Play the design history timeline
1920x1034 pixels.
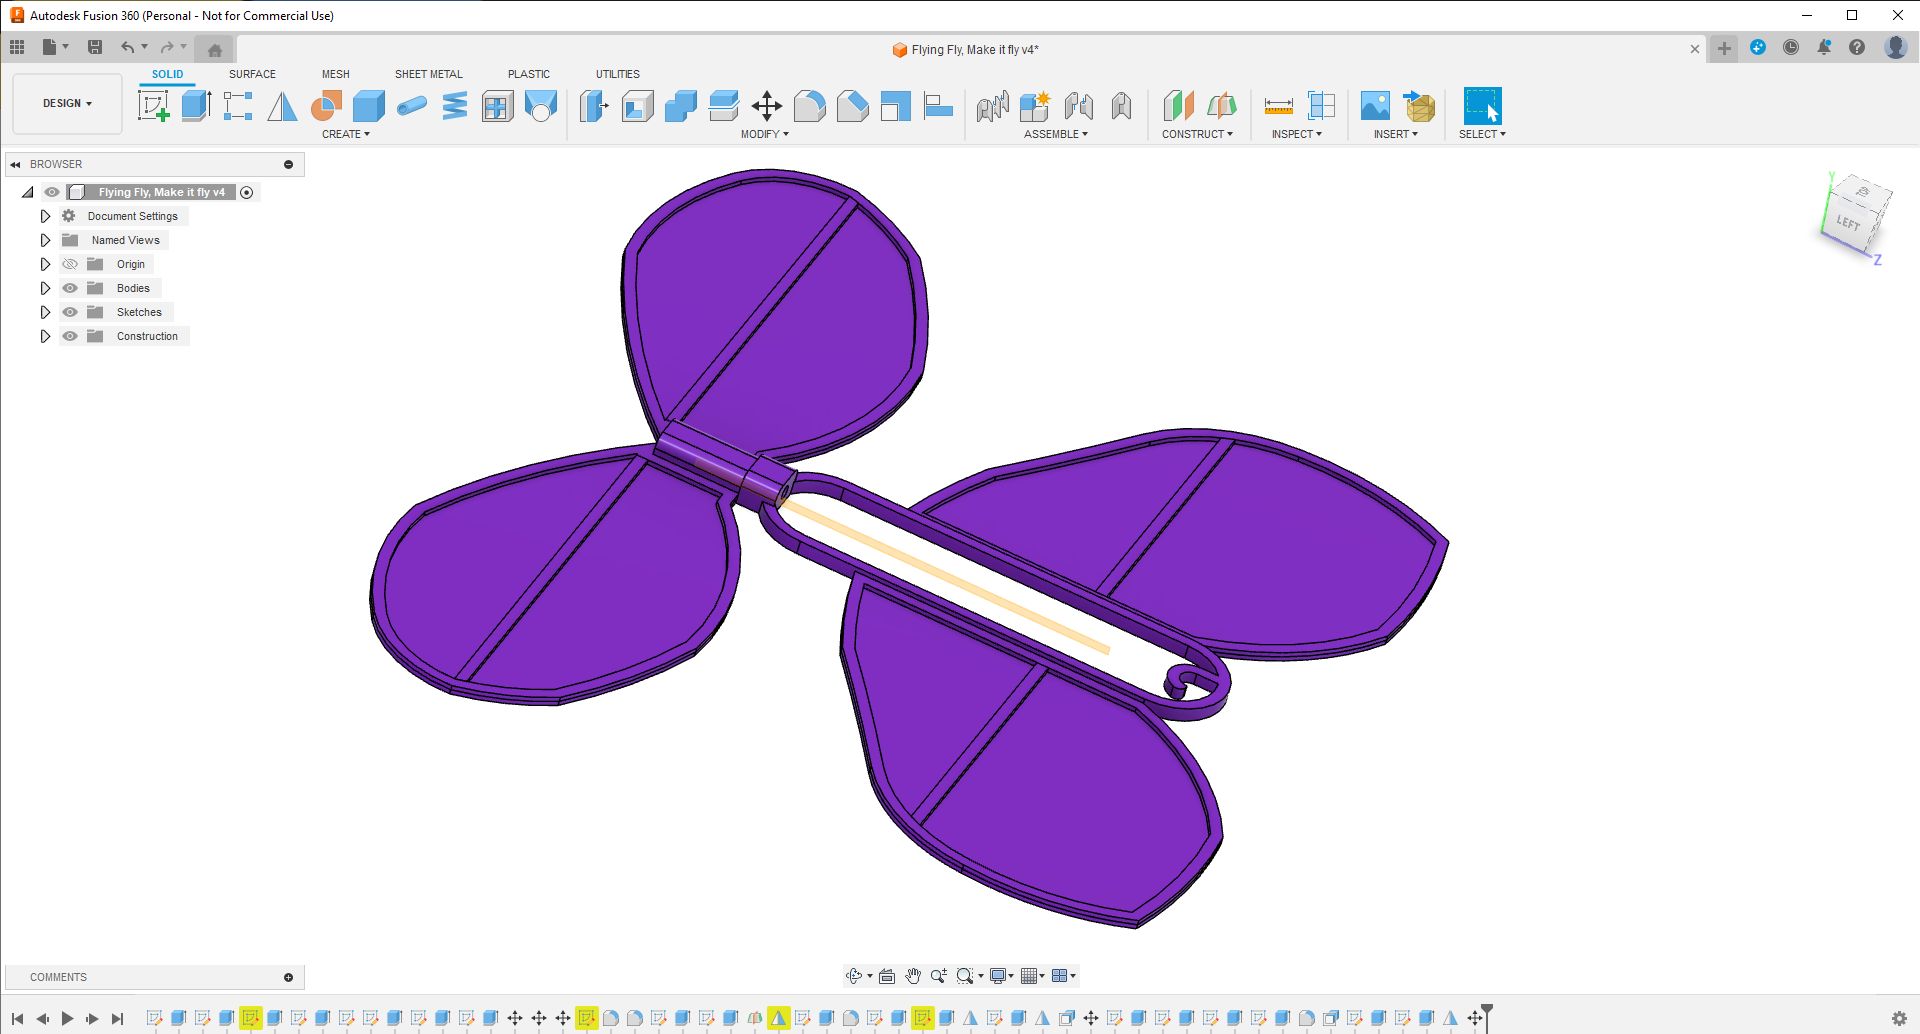coord(68,1018)
